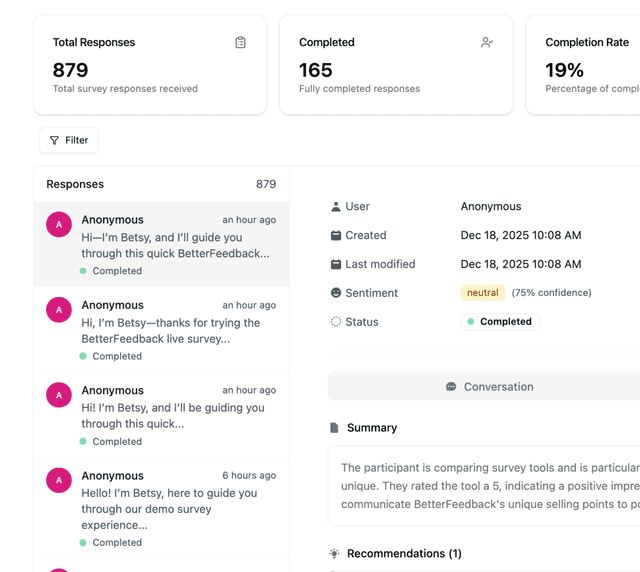Click the clipboard icon on Total Responses card
This screenshot has width=640, height=572.
240,43
